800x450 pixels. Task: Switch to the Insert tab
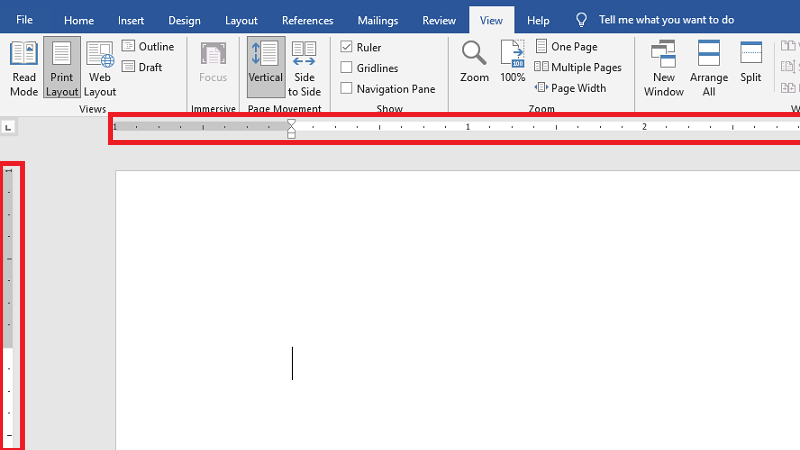[131, 20]
